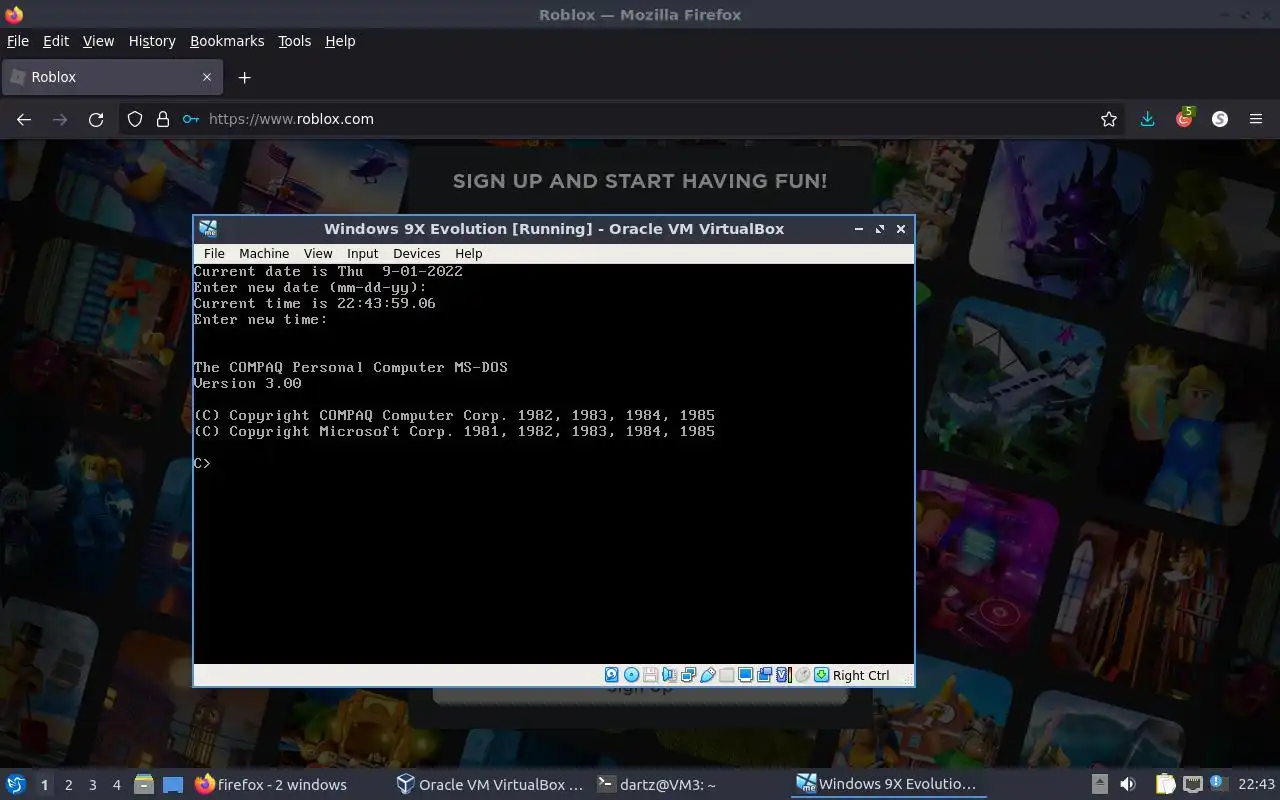Switch to workspace 2 in the pager
Screen dimensions: 1280x800
point(68,785)
